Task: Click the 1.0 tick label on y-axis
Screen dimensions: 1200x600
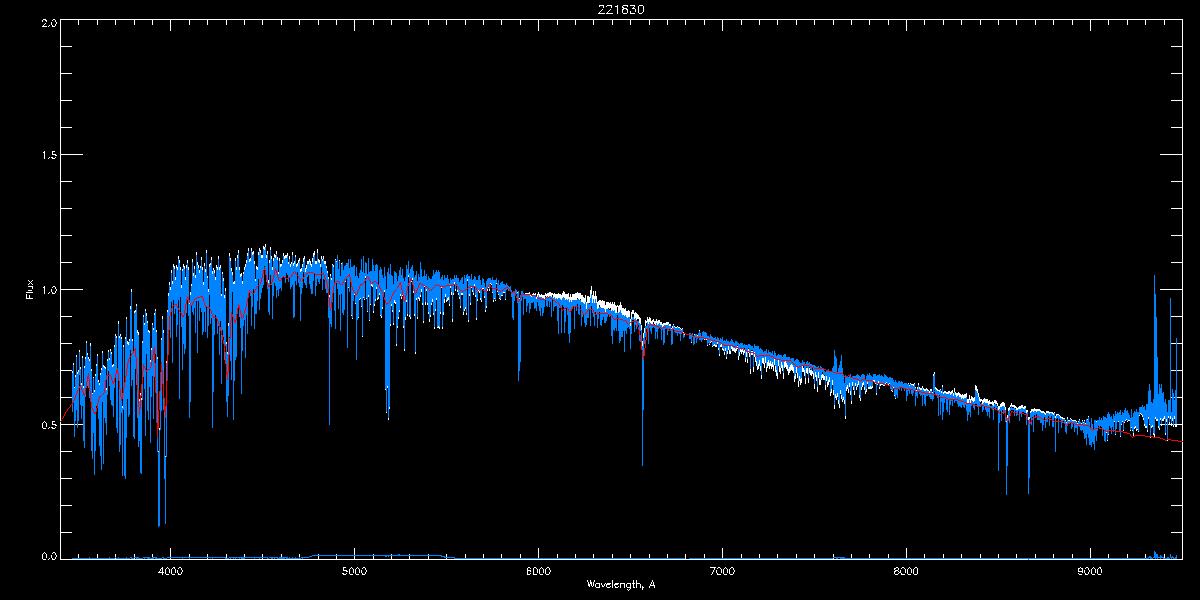Action: 49,290
